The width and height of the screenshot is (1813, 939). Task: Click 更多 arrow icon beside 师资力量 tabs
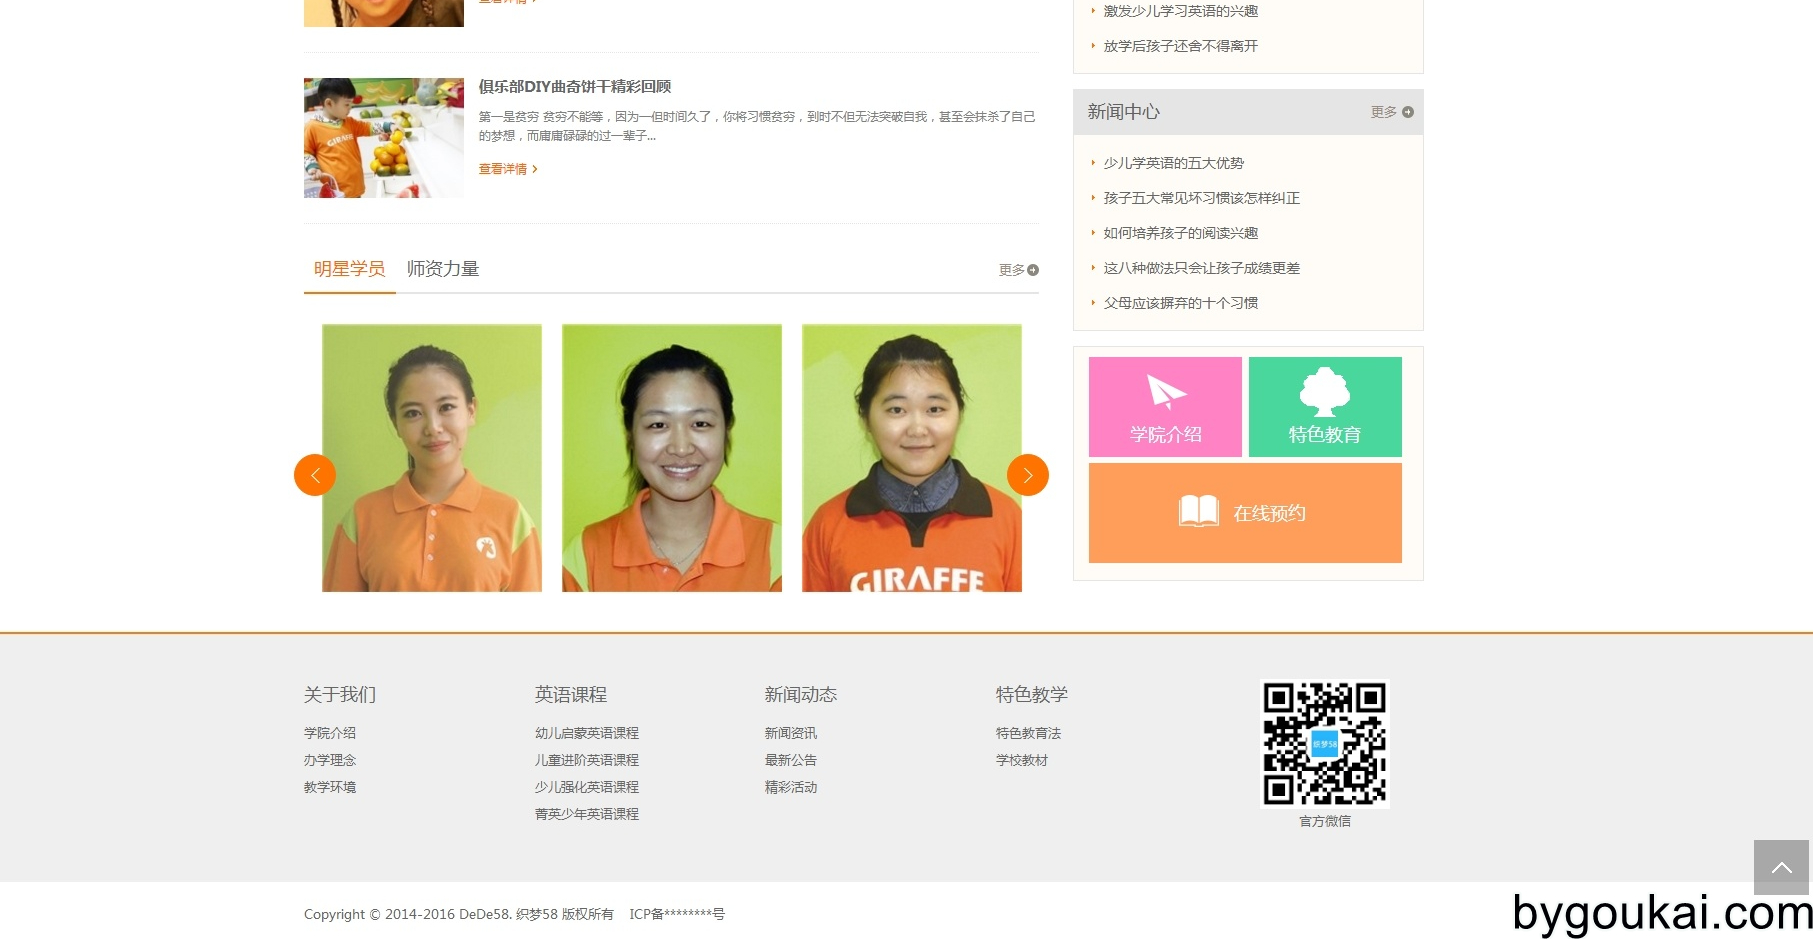1033,270
